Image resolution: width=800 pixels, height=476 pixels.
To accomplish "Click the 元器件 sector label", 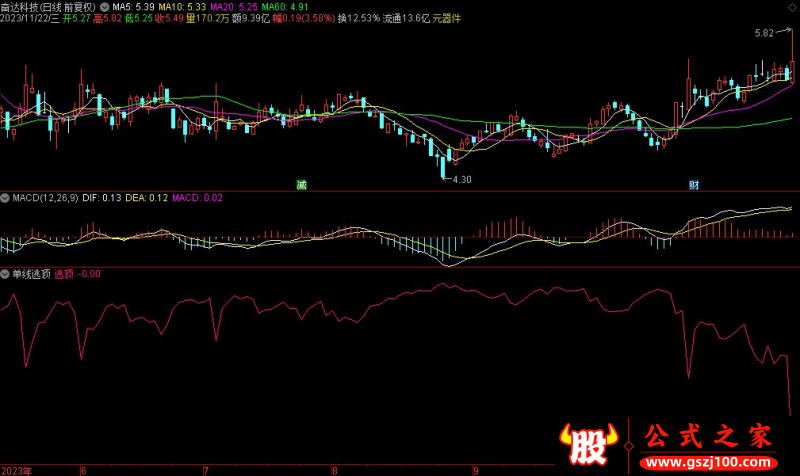I will click(x=446, y=18).
